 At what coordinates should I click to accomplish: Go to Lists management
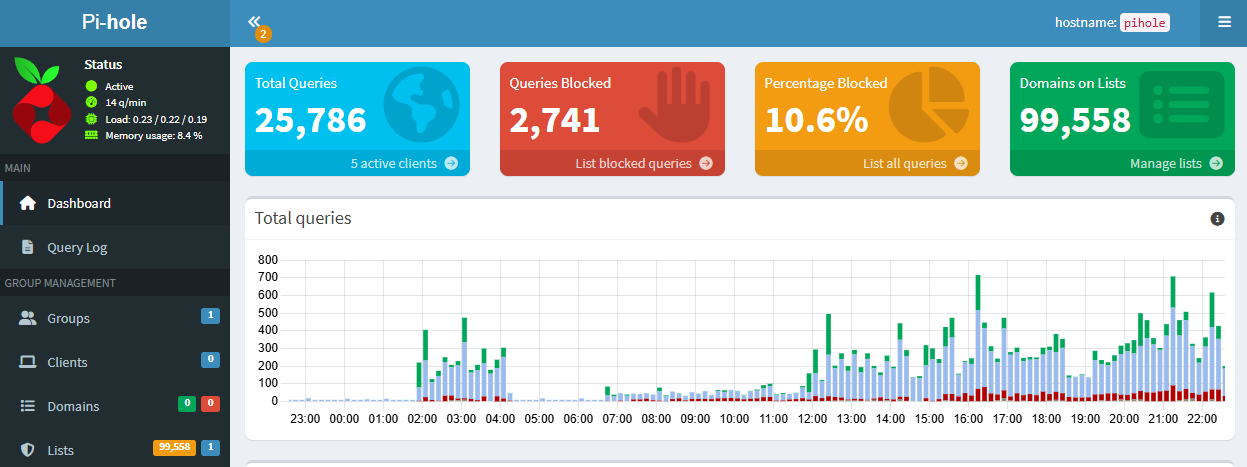click(115, 450)
